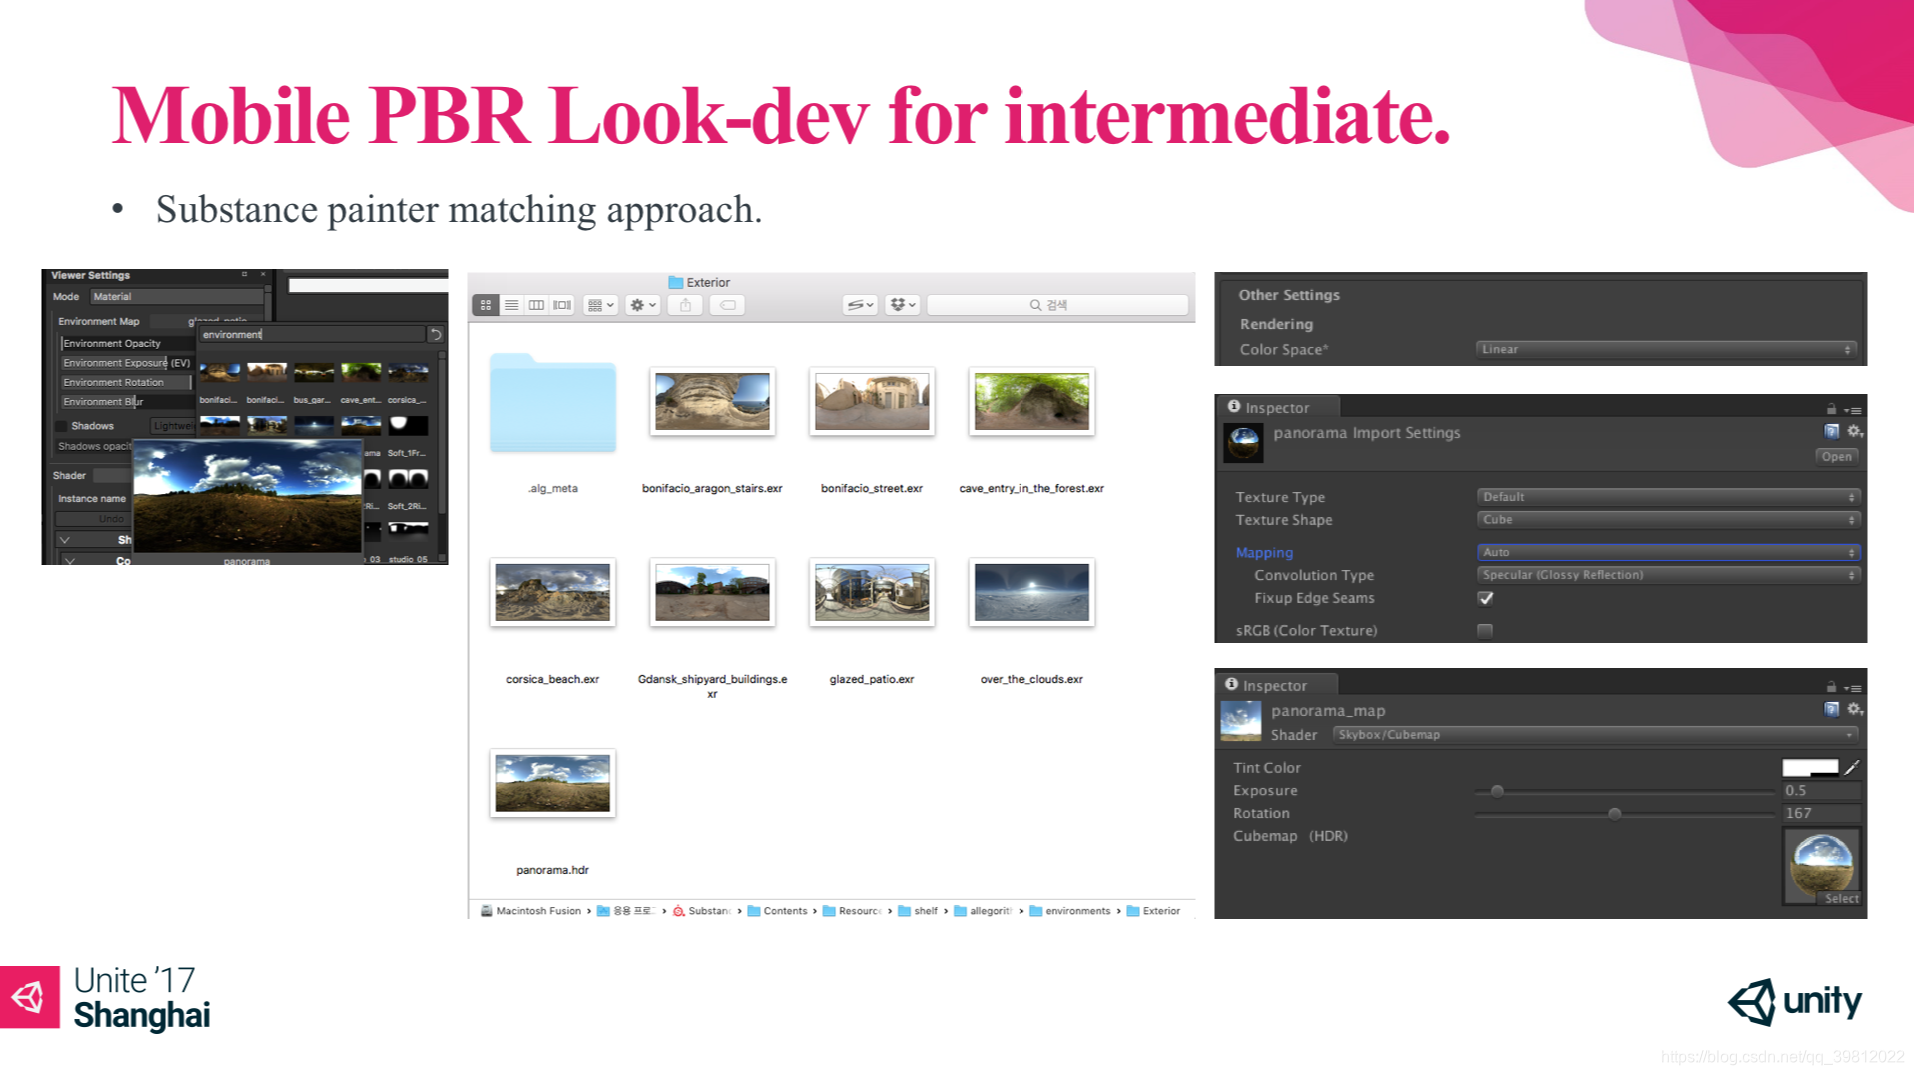
Task: Open the Dropbox toolbar menu
Action: [902, 305]
